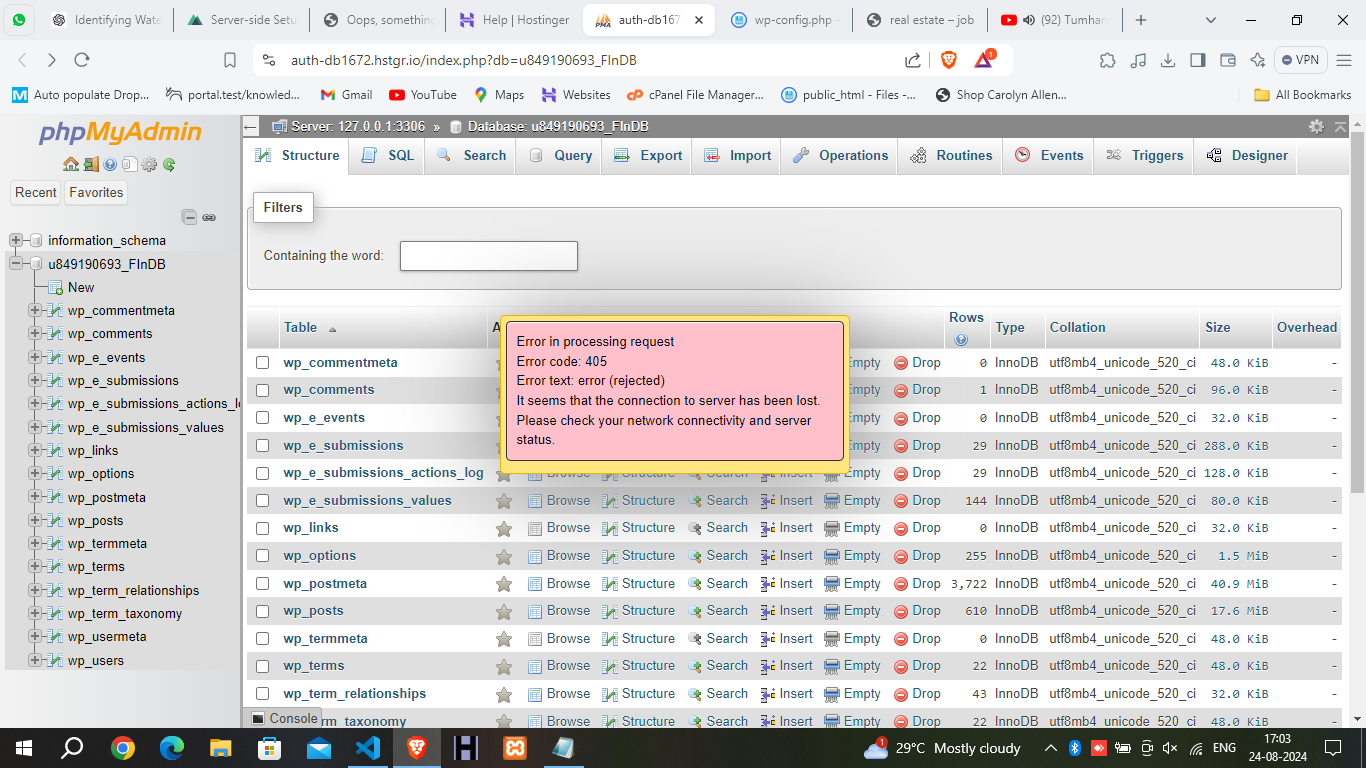Expand wp_users table in the sidebar tree
The width and height of the screenshot is (1366, 768).
(35, 660)
